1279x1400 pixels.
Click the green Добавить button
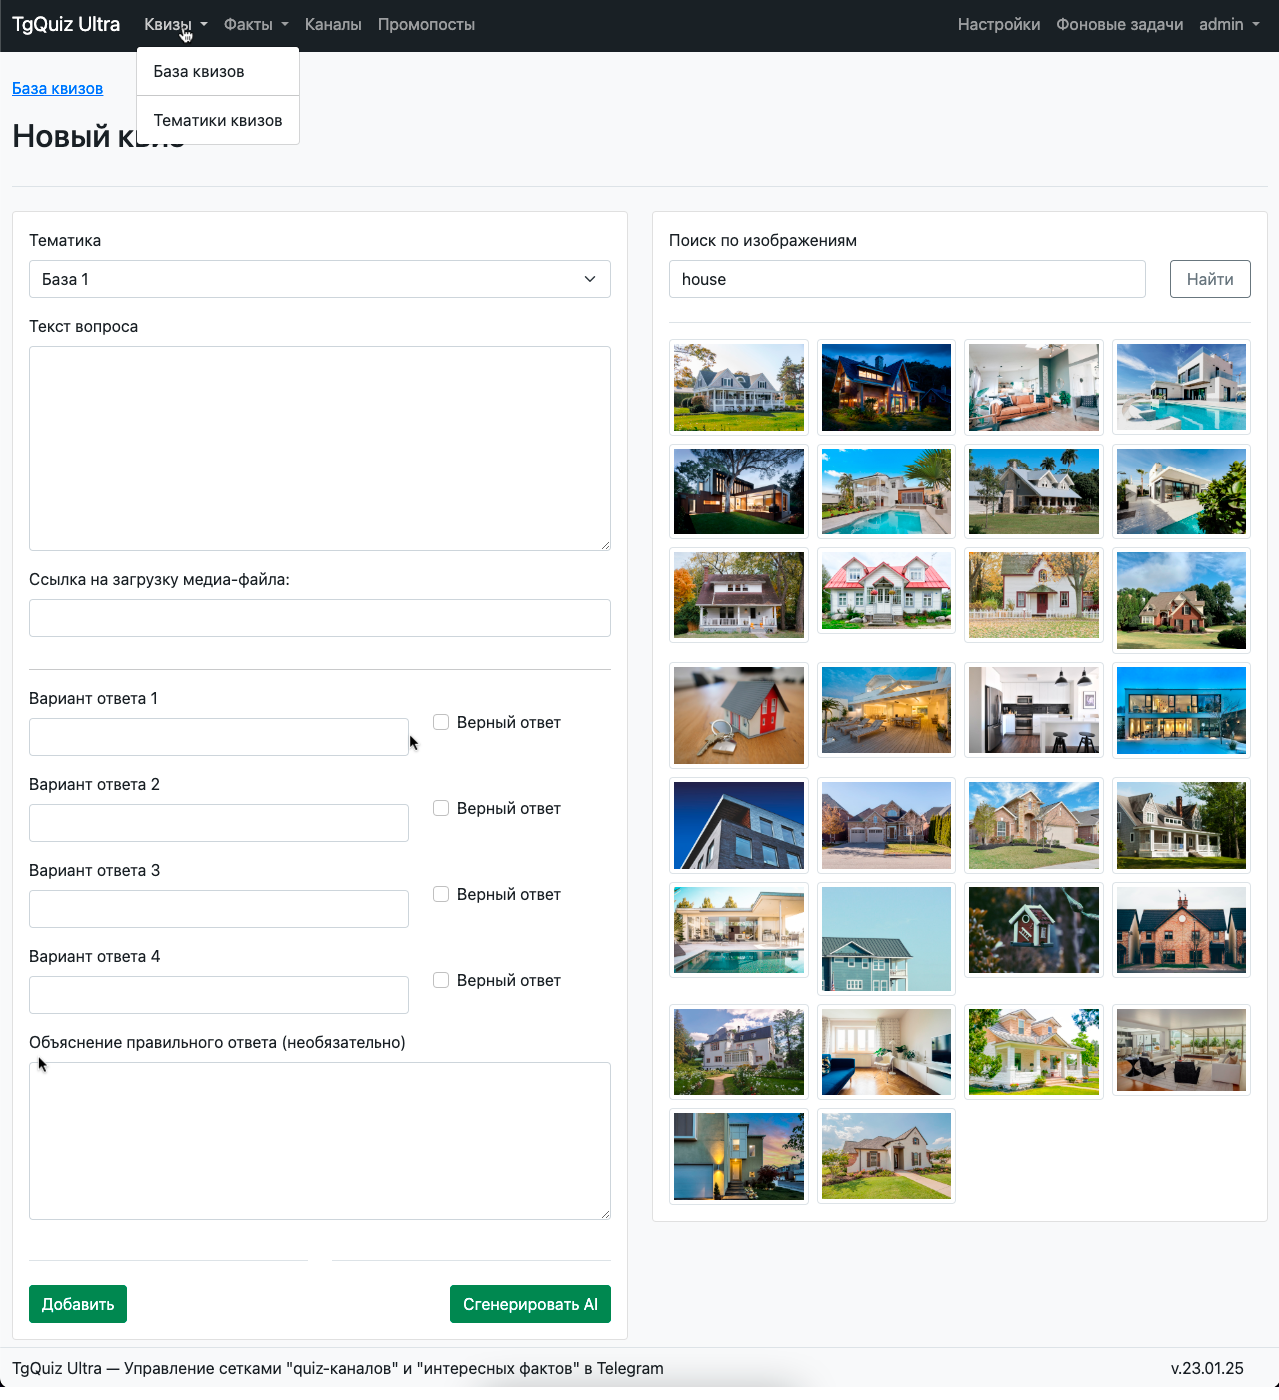[x=78, y=1304]
